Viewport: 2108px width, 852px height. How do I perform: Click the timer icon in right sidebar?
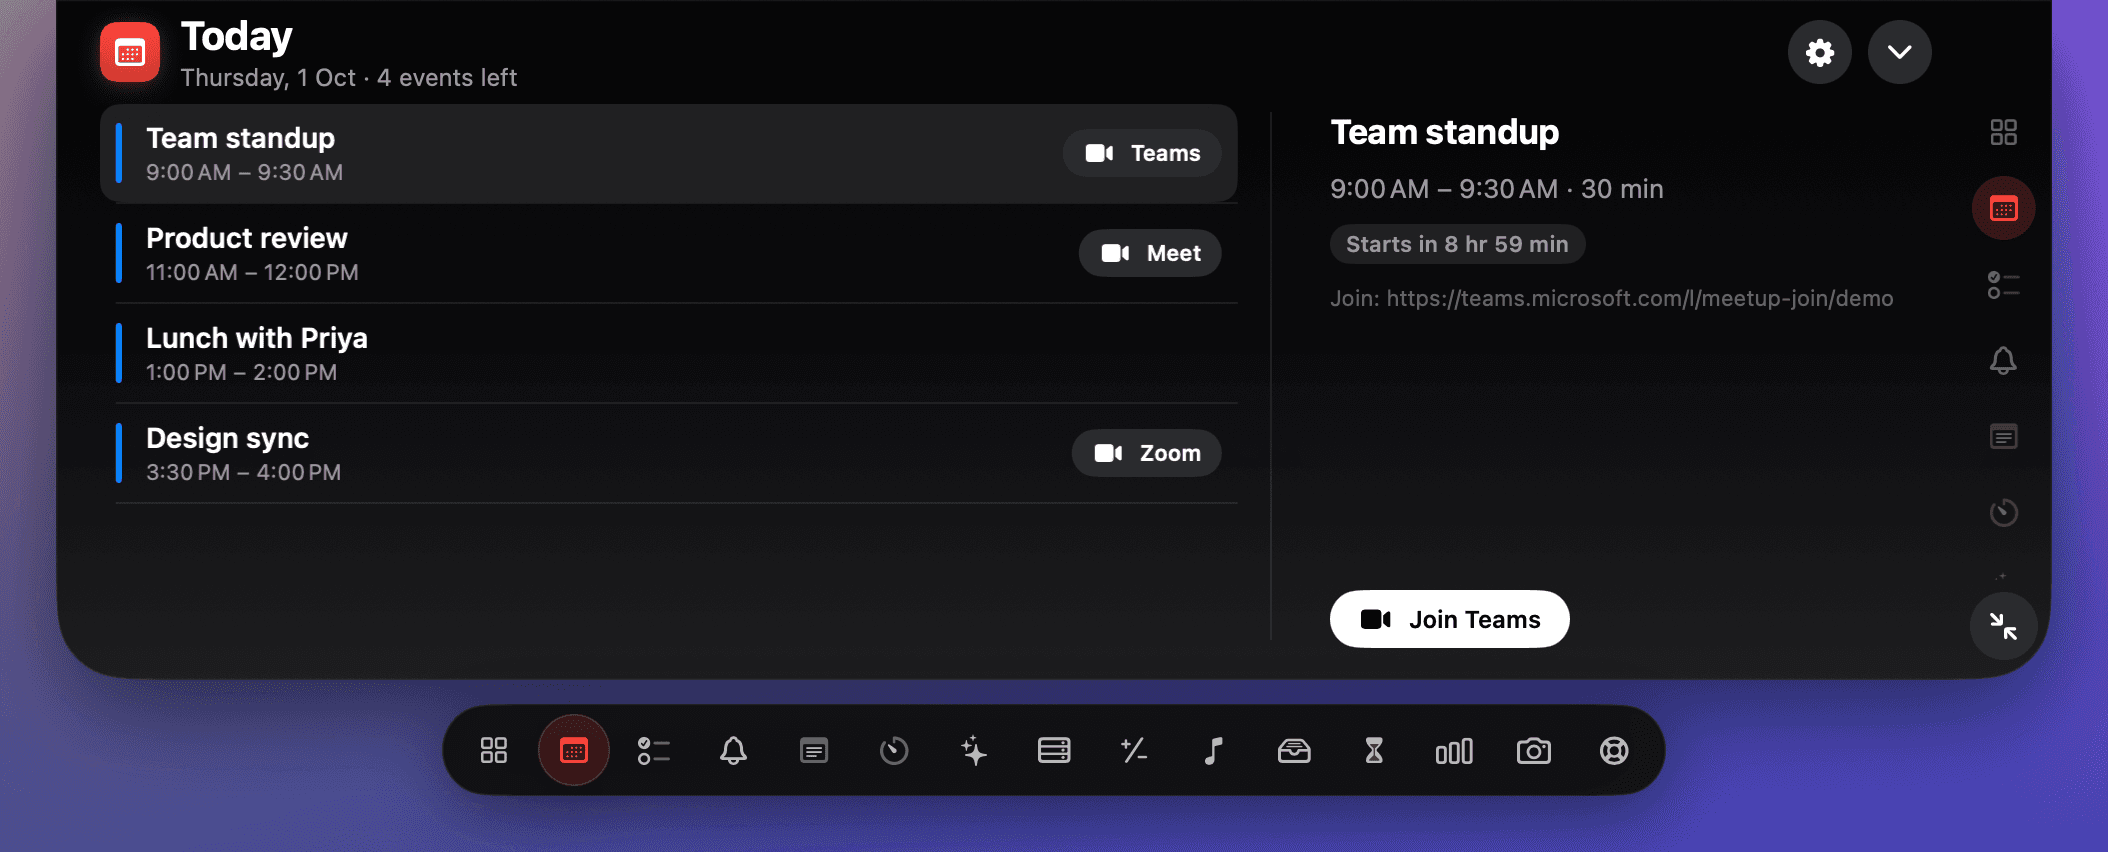(x=2003, y=512)
